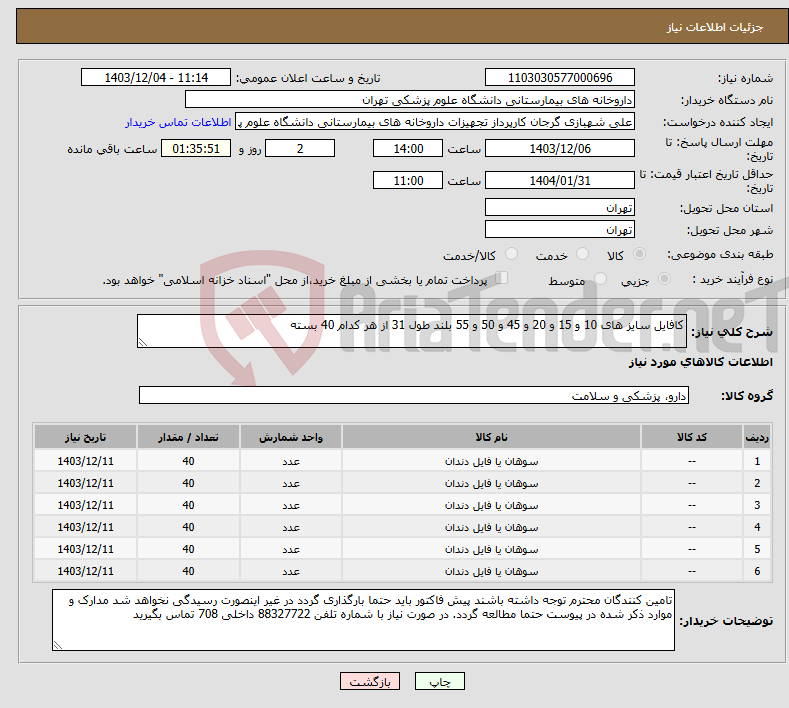Click the validity hour field 11:00

(408, 180)
